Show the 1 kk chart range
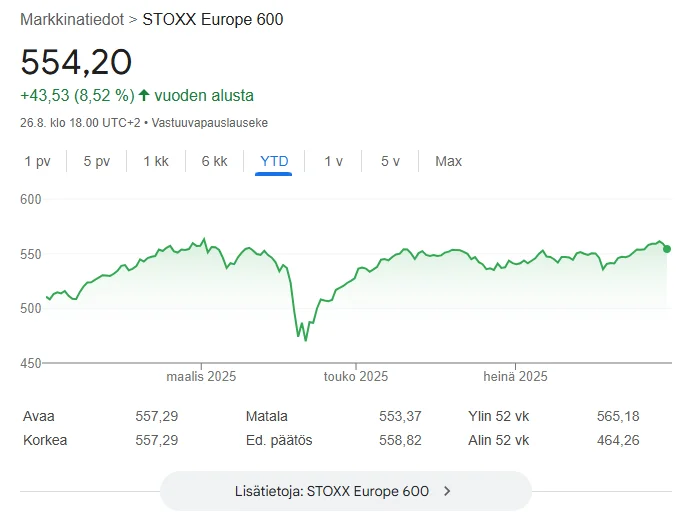The height and width of the screenshot is (522, 686). (x=155, y=161)
